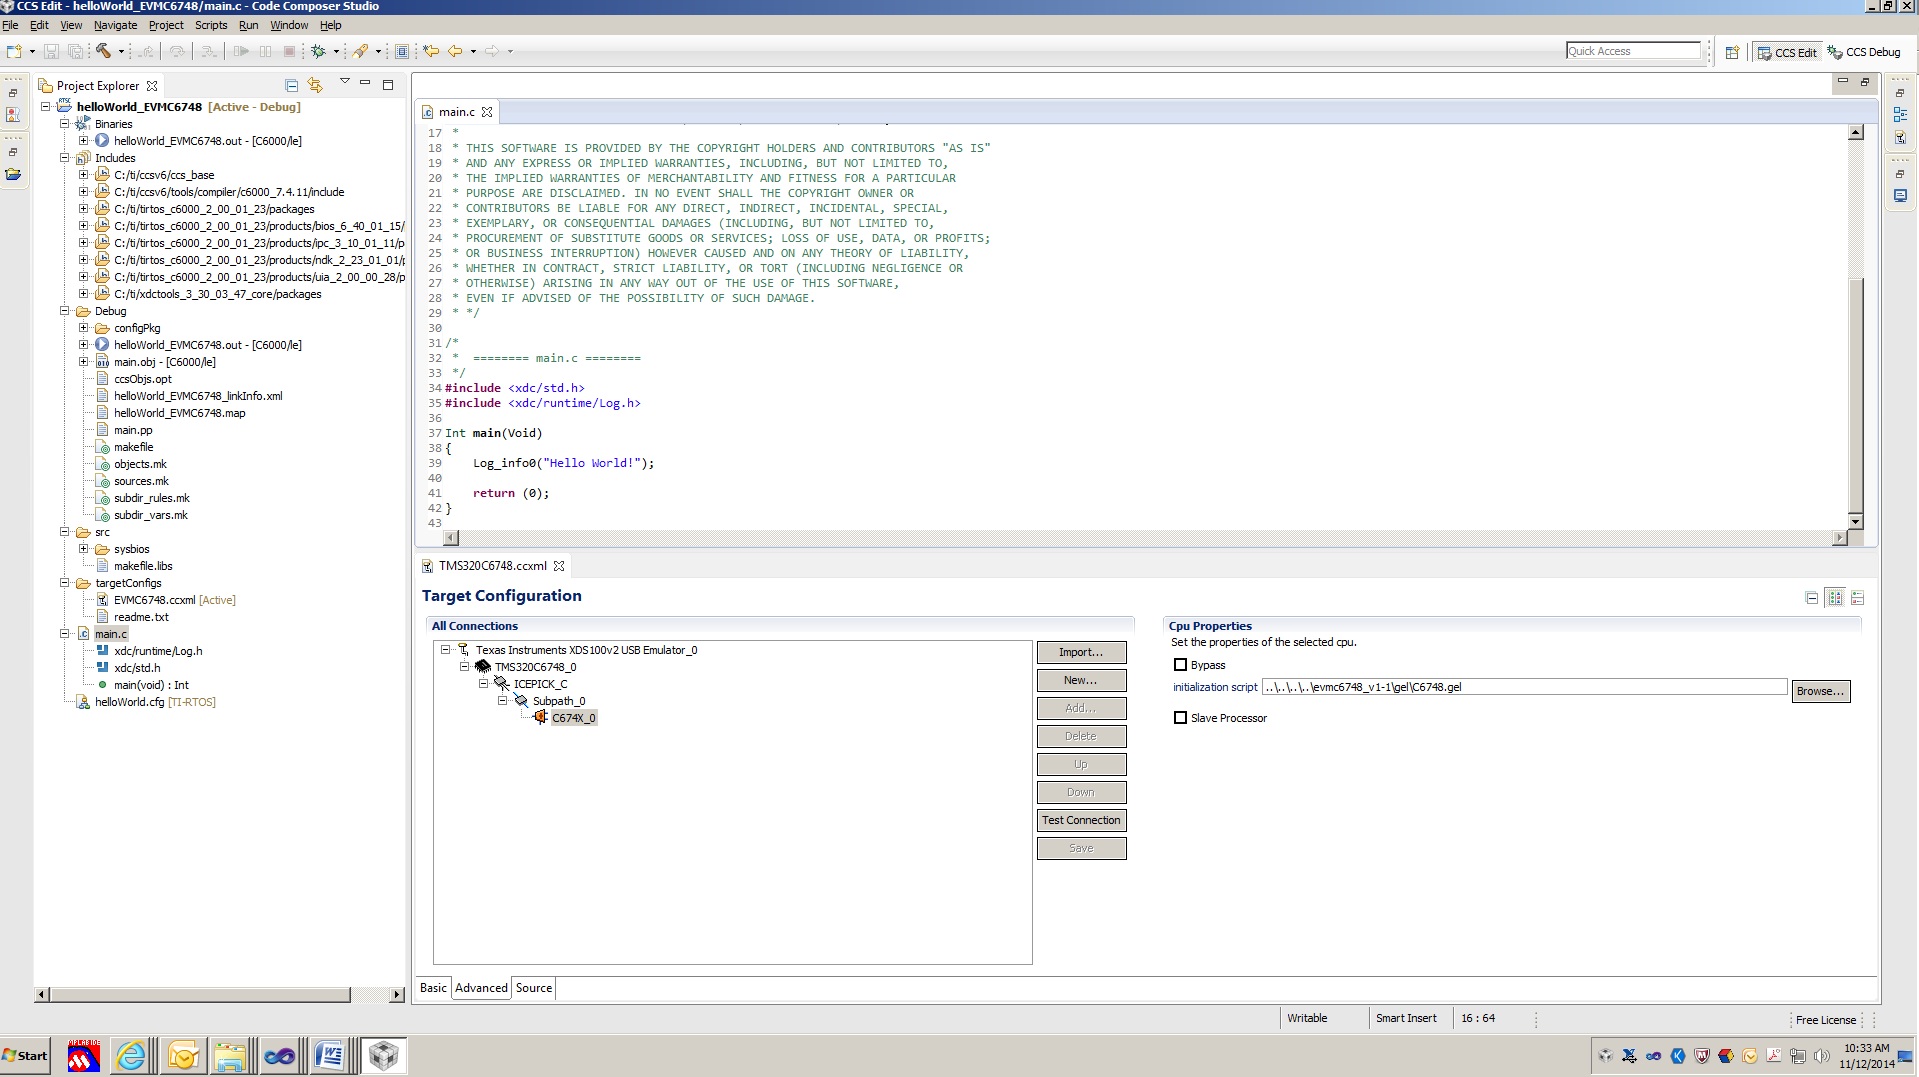Click the New file wizard icon

(14, 51)
